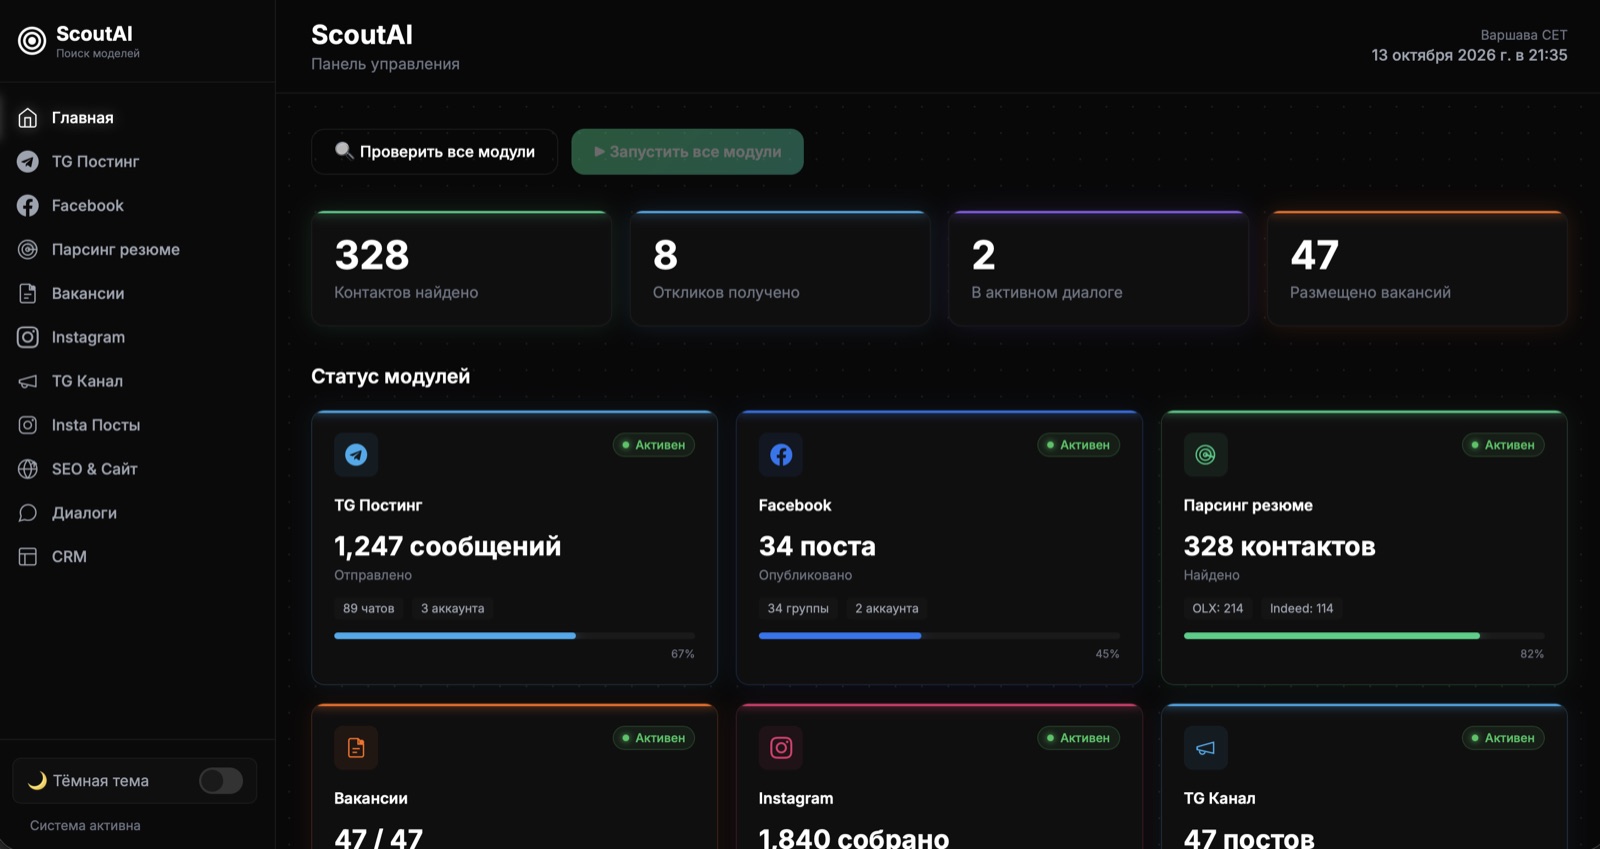Click the Запустить все модули button
Image resolution: width=1600 pixels, height=849 pixels.
(688, 152)
